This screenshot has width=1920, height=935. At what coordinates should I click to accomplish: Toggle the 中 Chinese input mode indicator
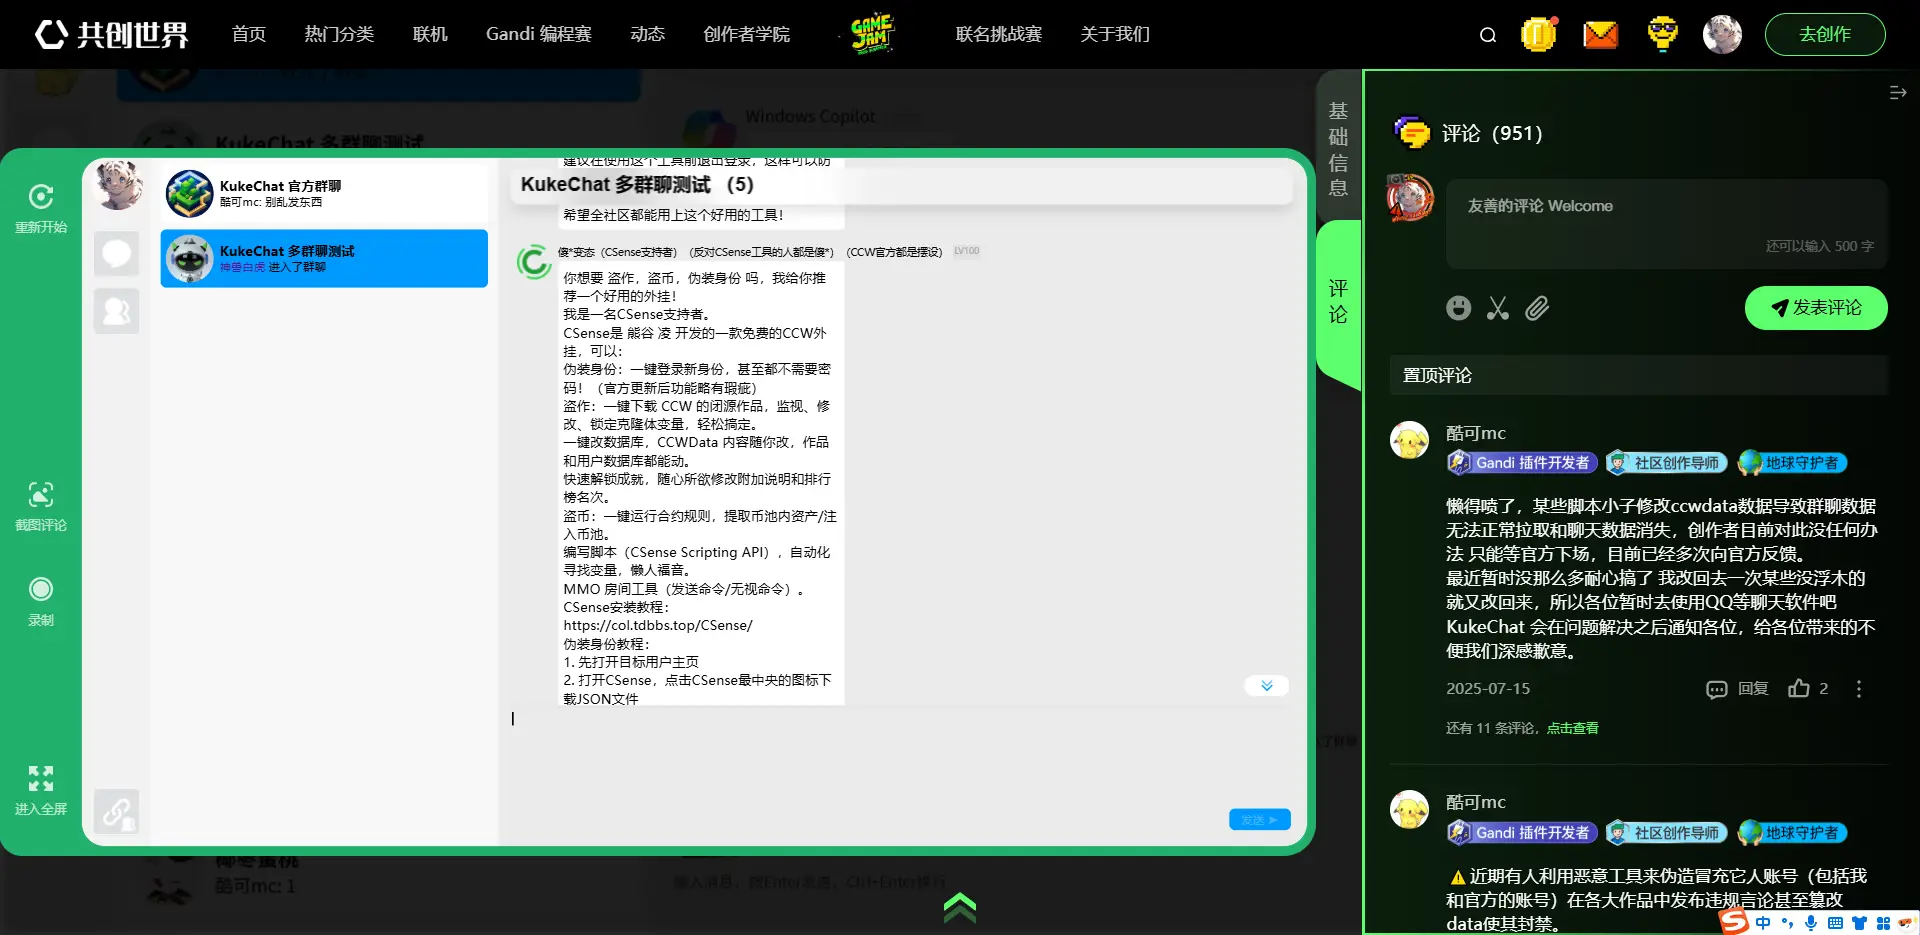[x=1763, y=923]
